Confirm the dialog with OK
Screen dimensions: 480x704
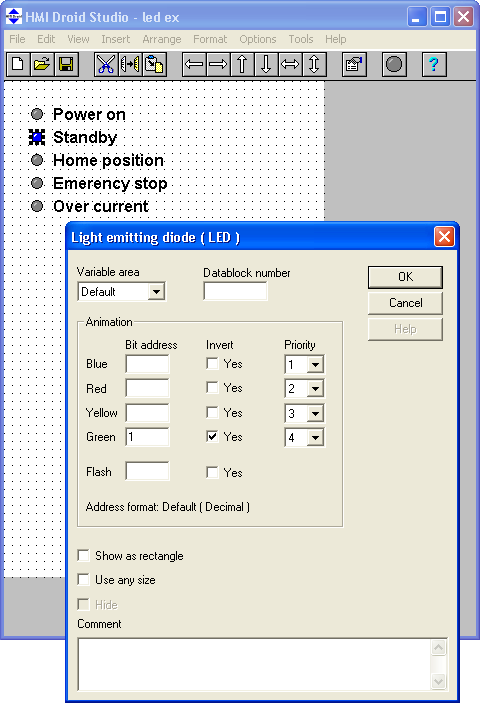(405, 277)
